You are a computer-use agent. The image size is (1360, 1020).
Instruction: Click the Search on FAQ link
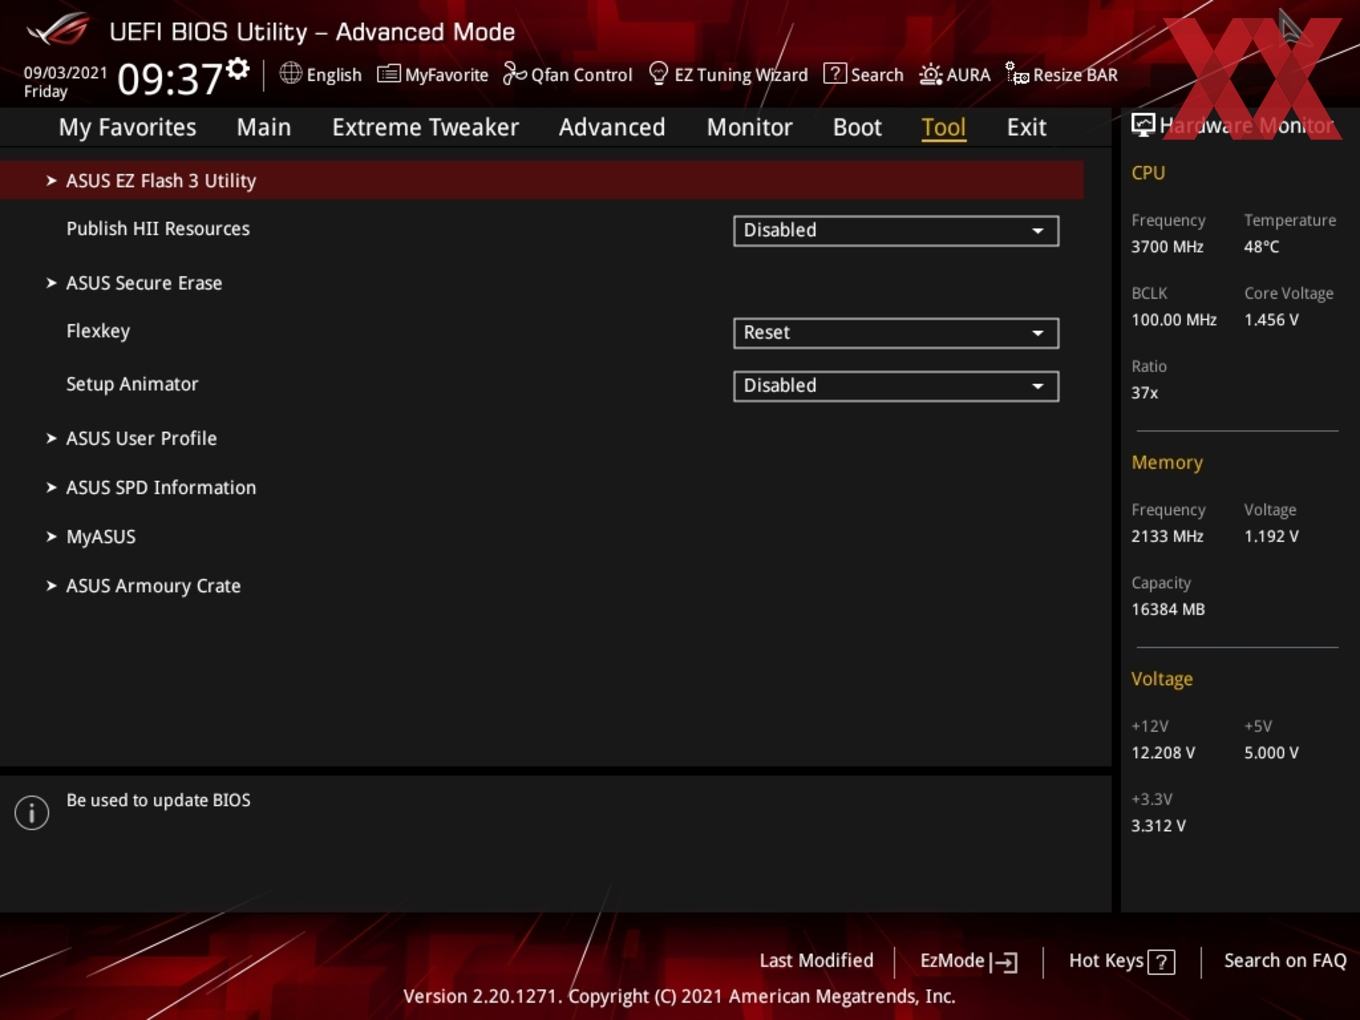pyautogui.click(x=1285, y=960)
